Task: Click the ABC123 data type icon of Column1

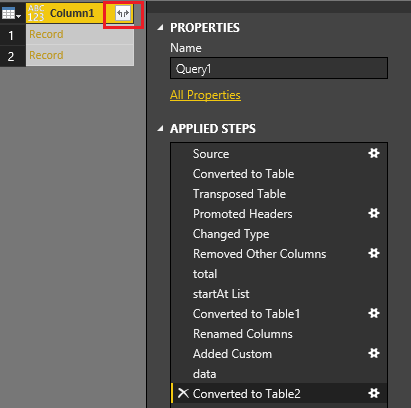Action: (36, 13)
